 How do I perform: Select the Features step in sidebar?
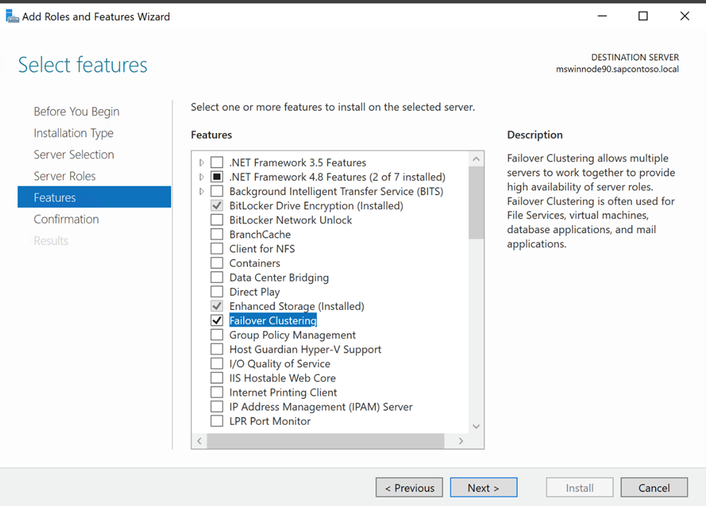coord(94,197)
